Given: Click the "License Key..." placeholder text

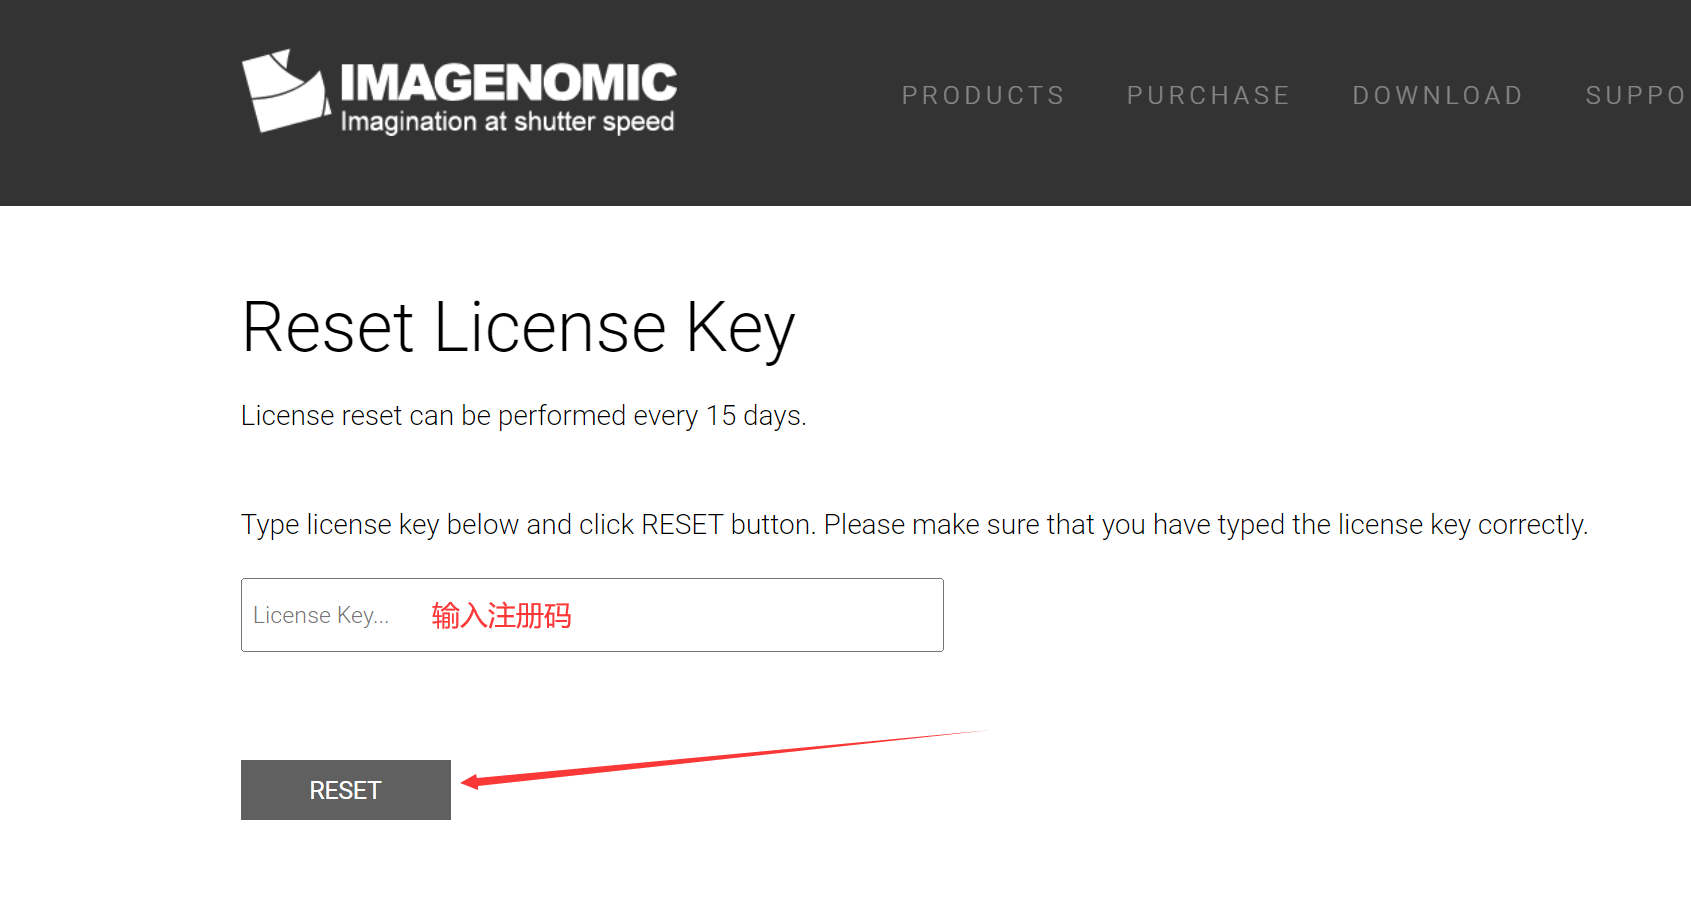Looking at the screenshot, I should coord(321,616).
